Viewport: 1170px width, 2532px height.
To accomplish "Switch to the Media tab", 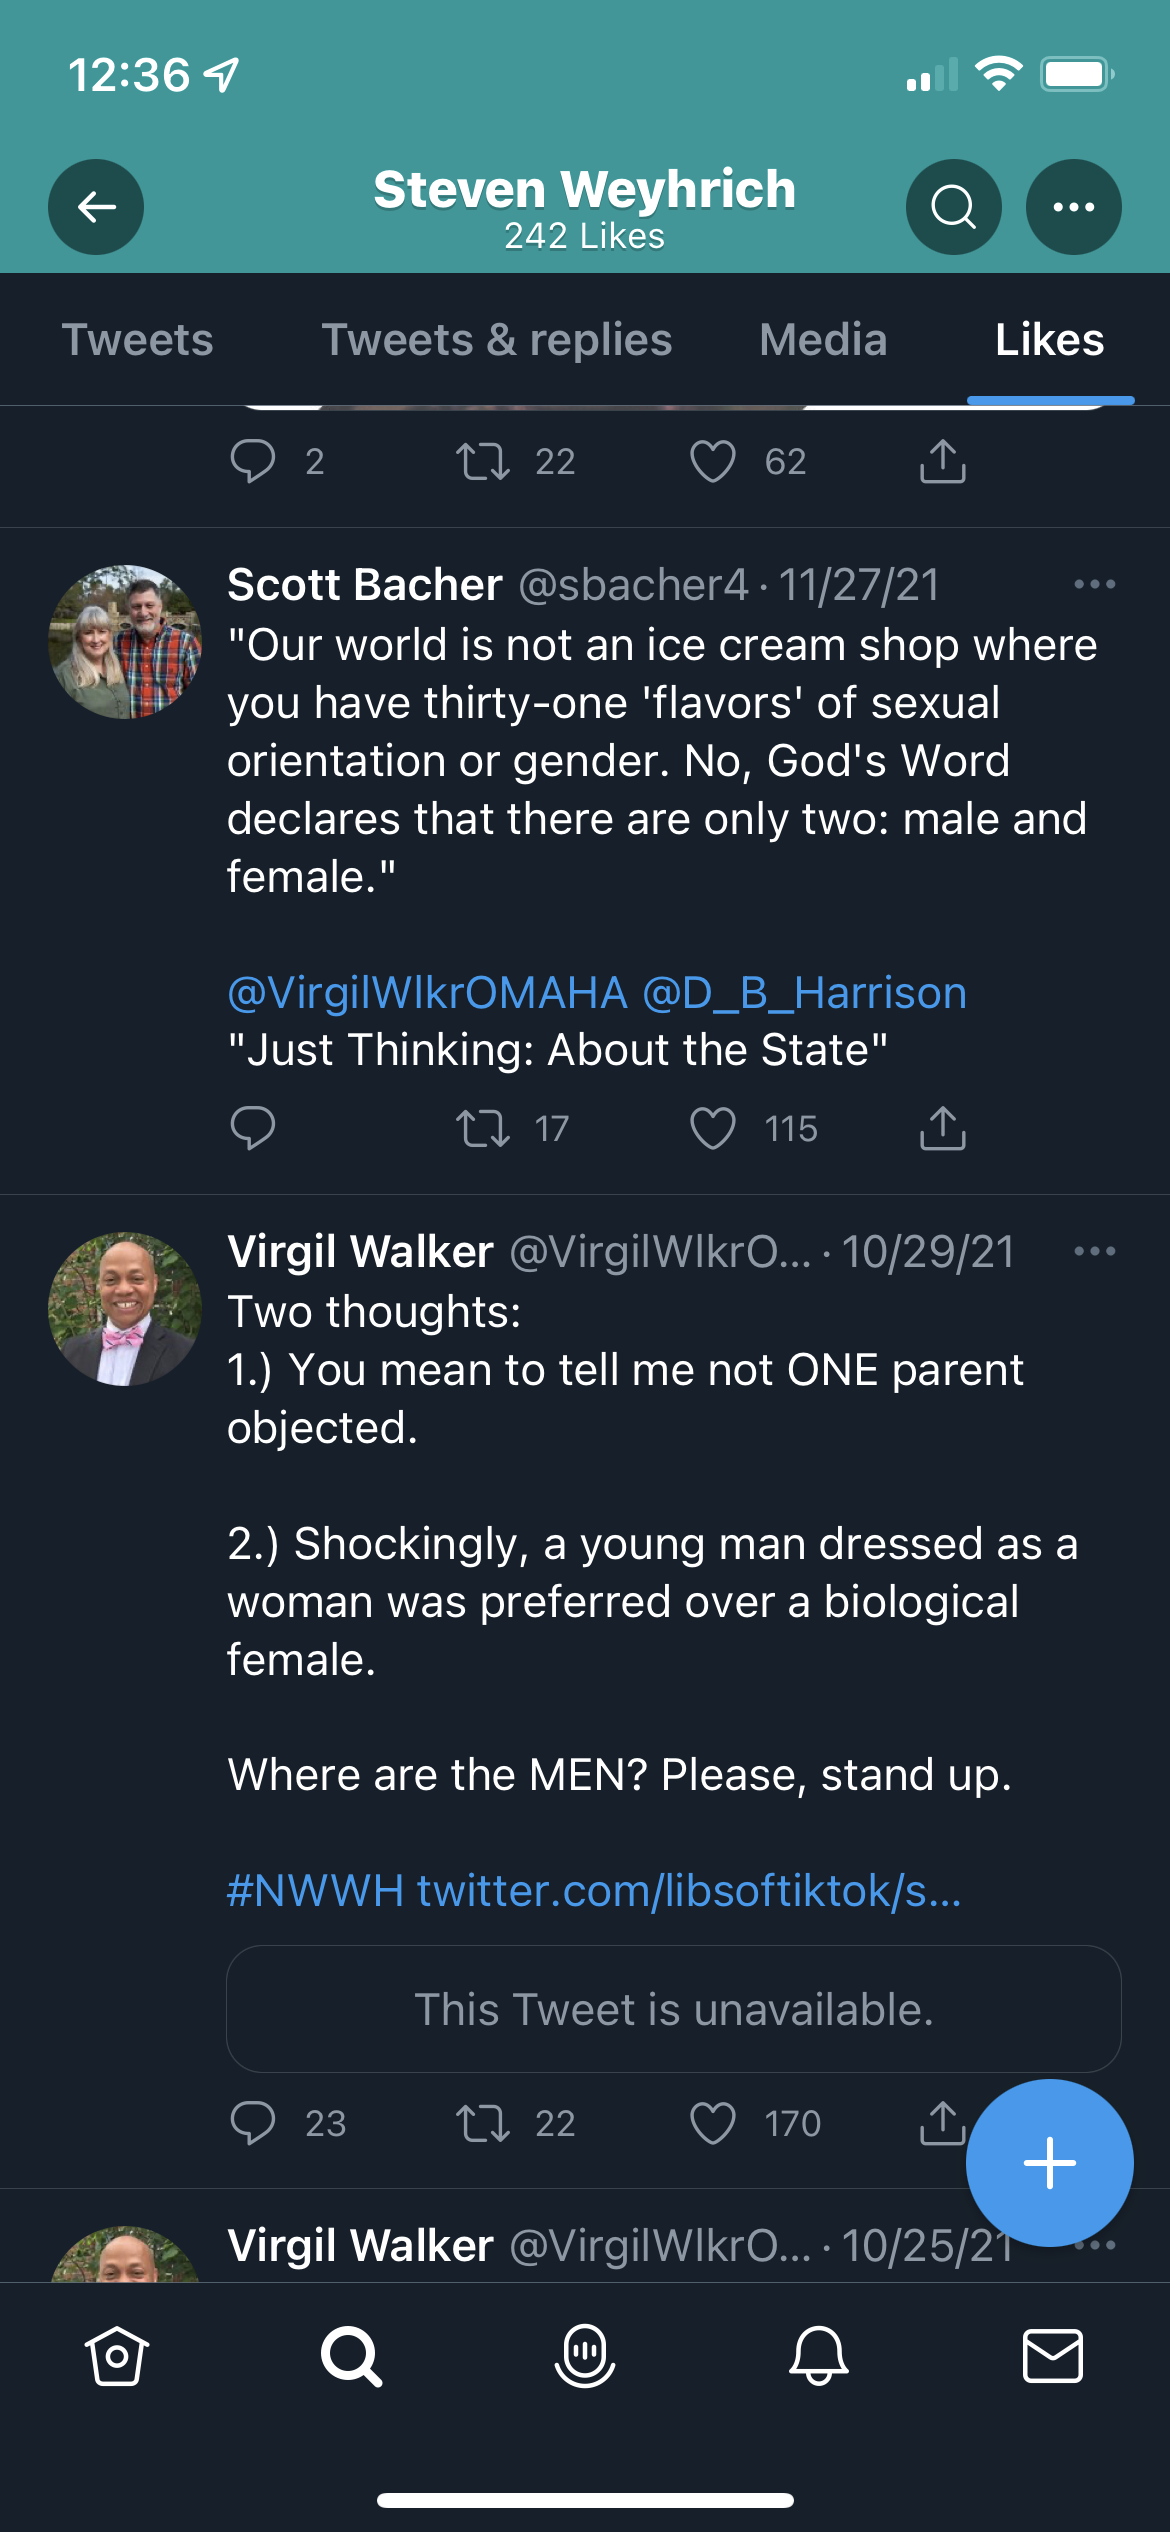I will point(823,340).
